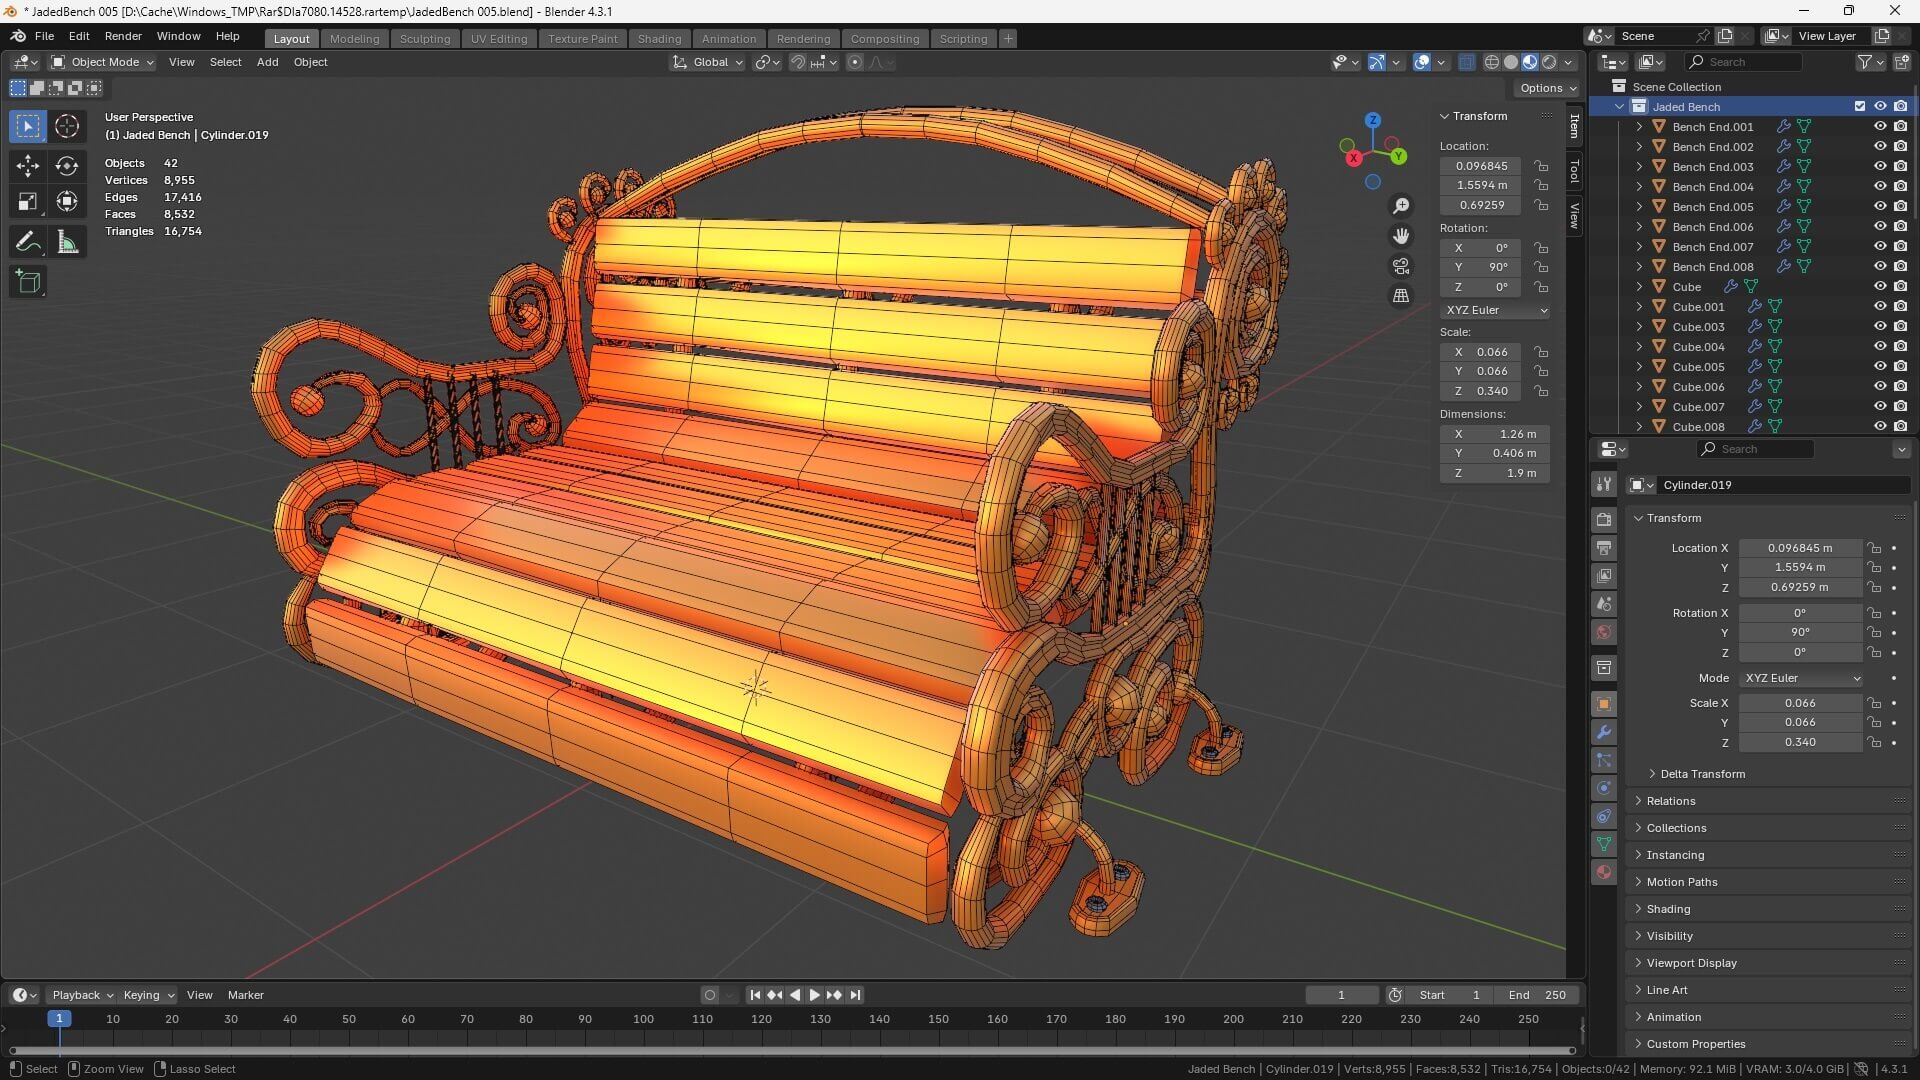Click the Options button in viewport header

point(1547,88)
